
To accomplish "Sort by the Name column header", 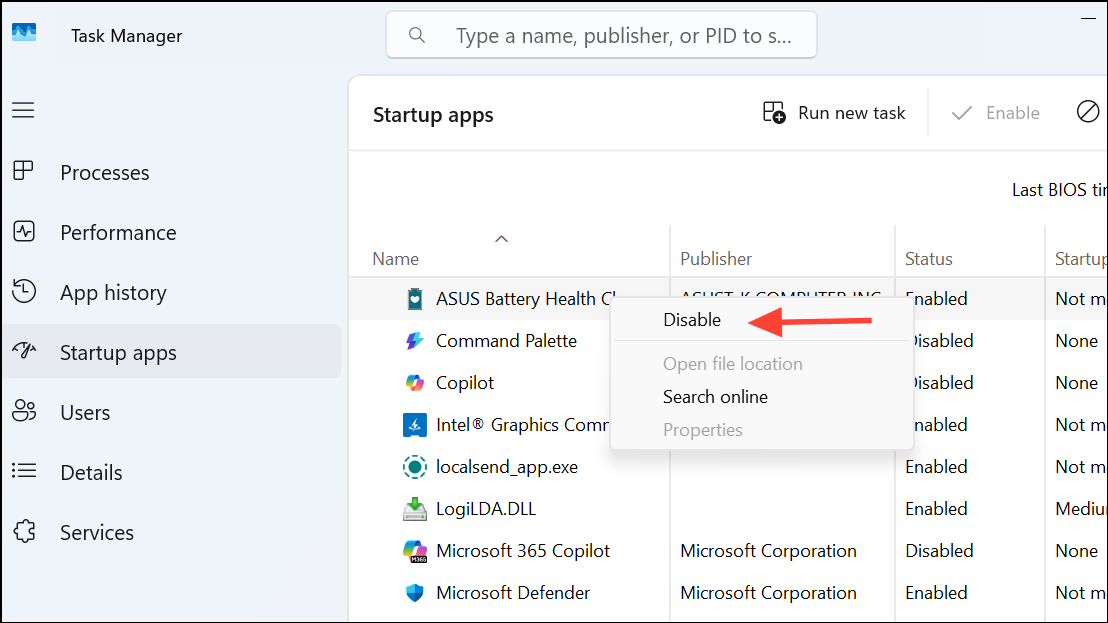I will point(396,259).
